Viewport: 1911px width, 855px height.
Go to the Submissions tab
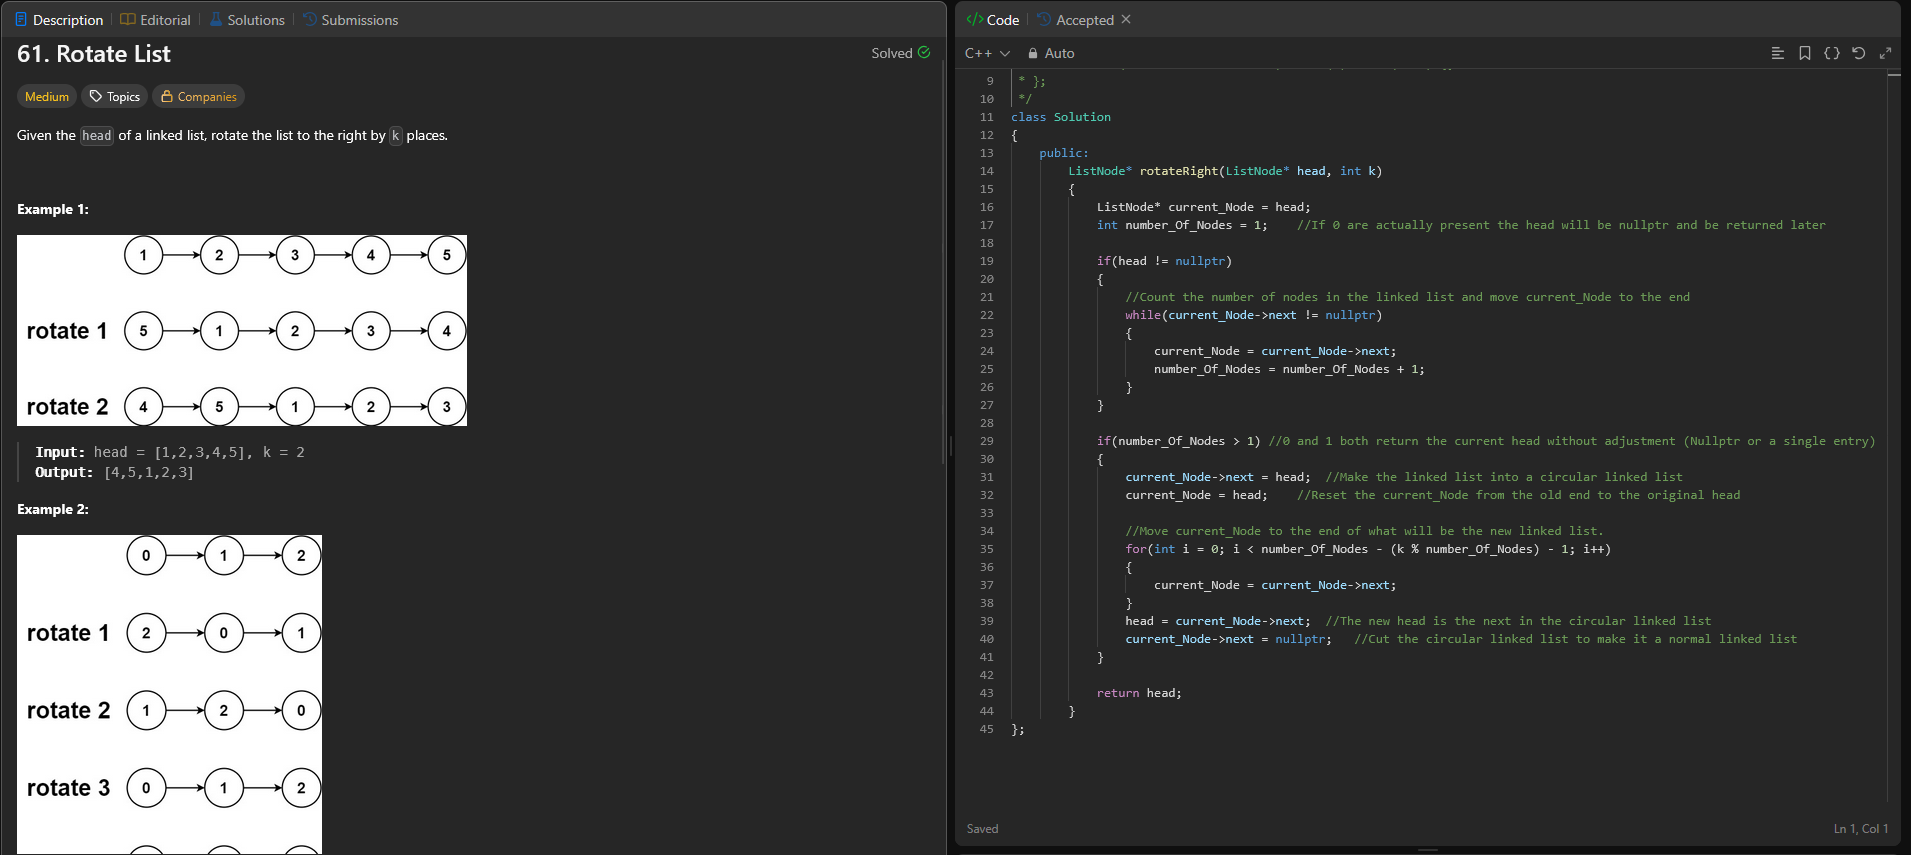point(350,20)
